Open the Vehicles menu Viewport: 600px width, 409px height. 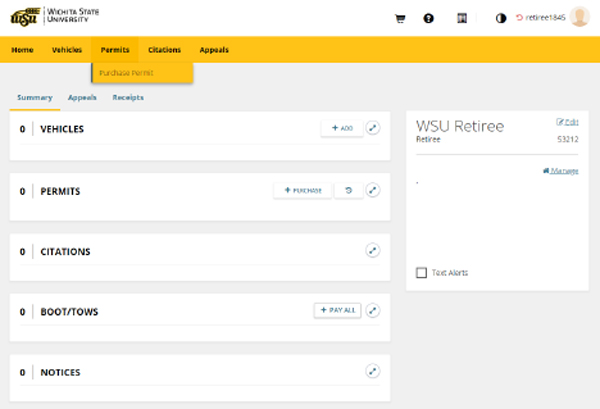pyautogui.click(x=67, y=50)
